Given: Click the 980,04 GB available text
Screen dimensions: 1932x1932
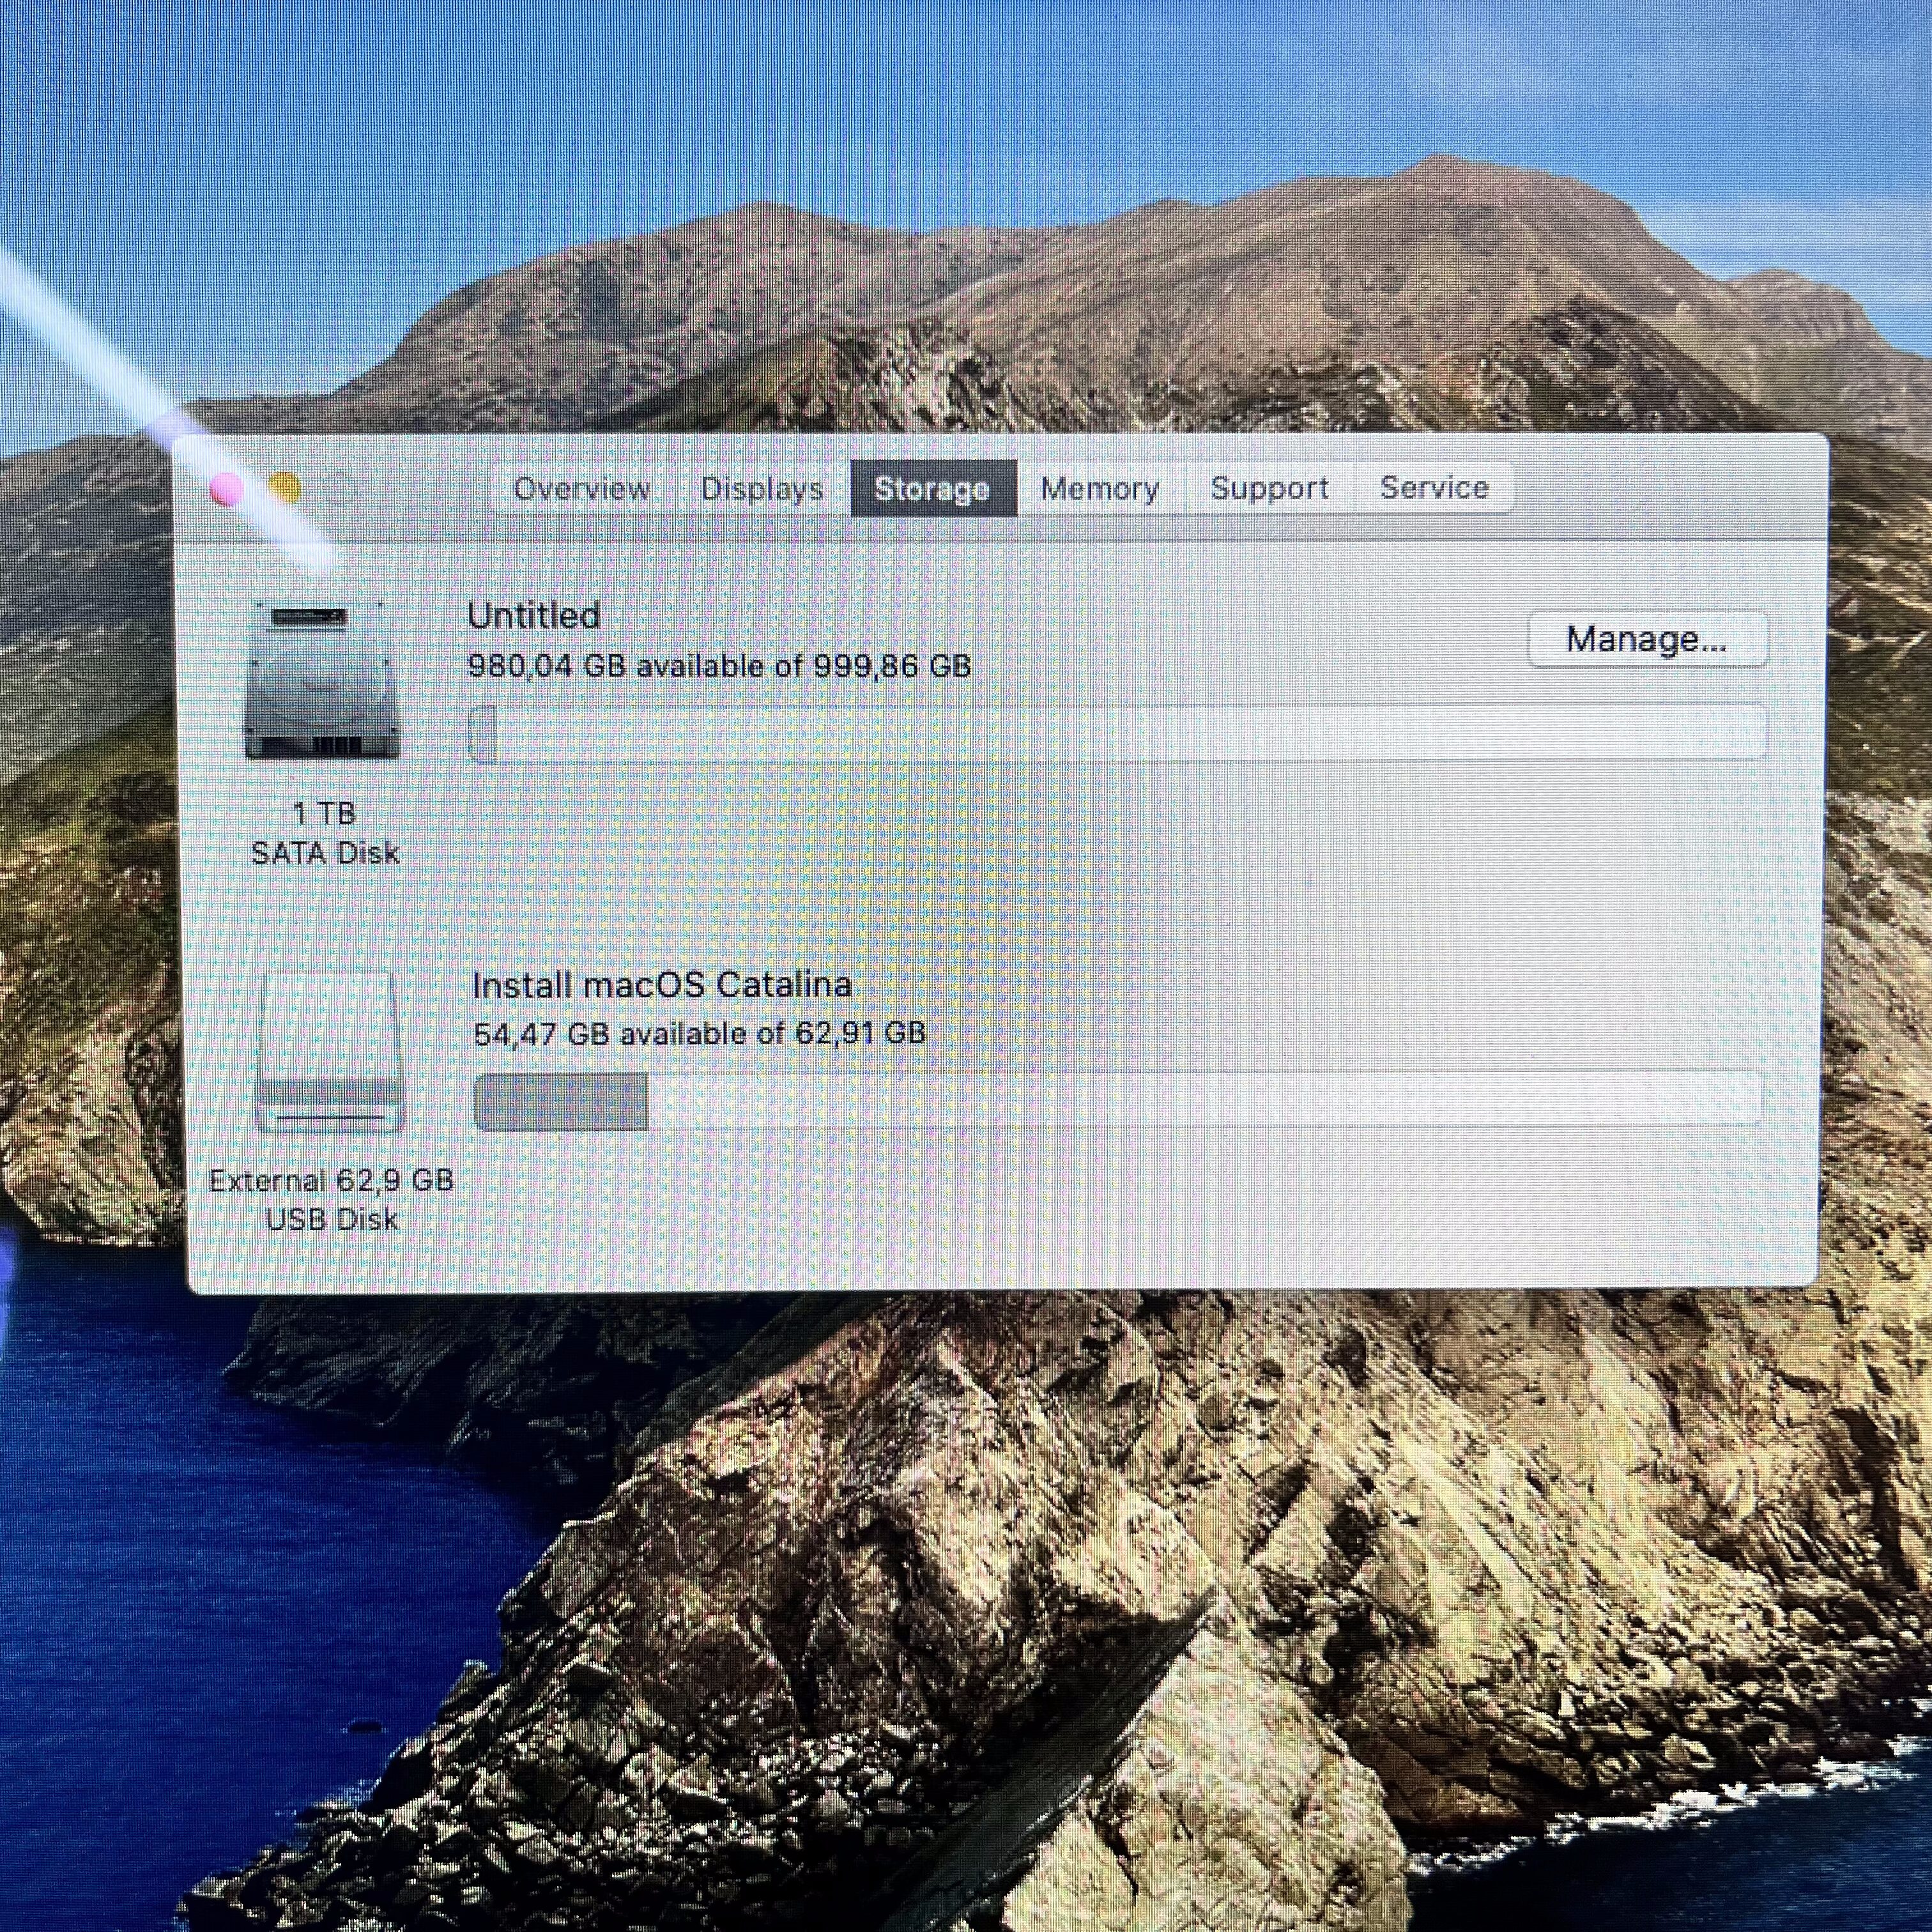Looking at the screenshot, I should 719,666.
